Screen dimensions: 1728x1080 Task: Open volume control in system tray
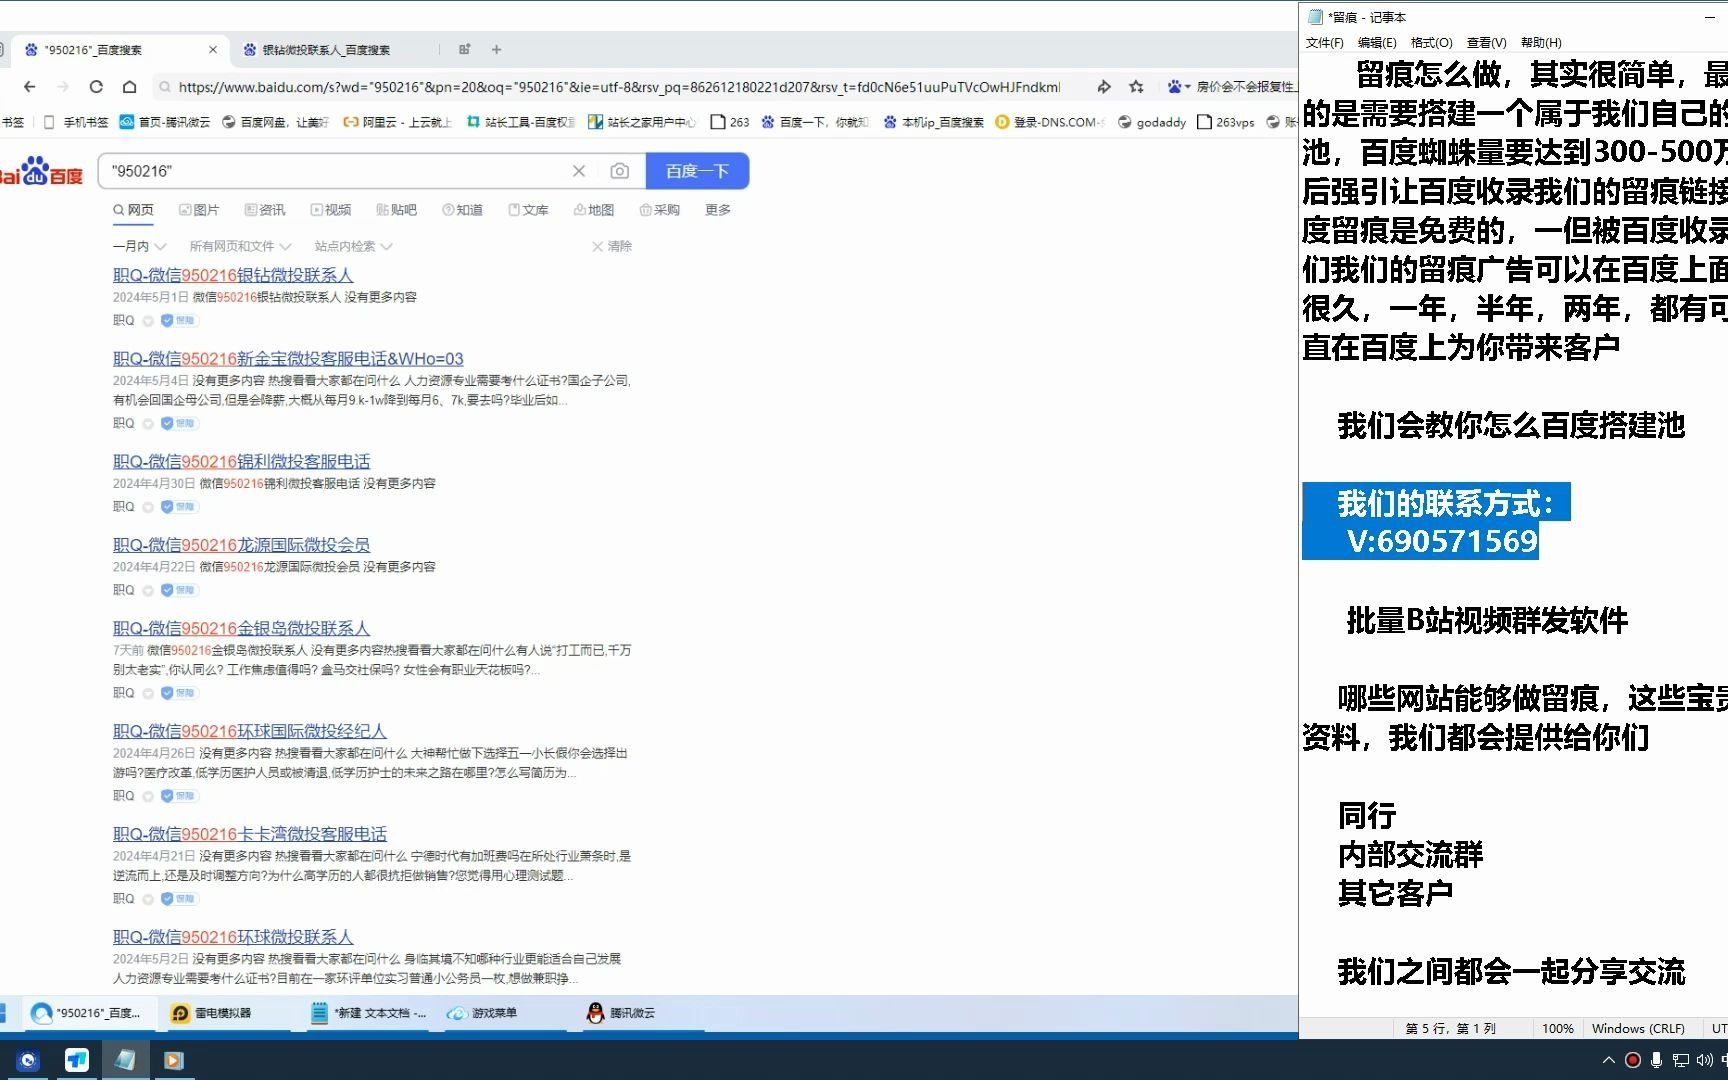coord(1704,1060)
